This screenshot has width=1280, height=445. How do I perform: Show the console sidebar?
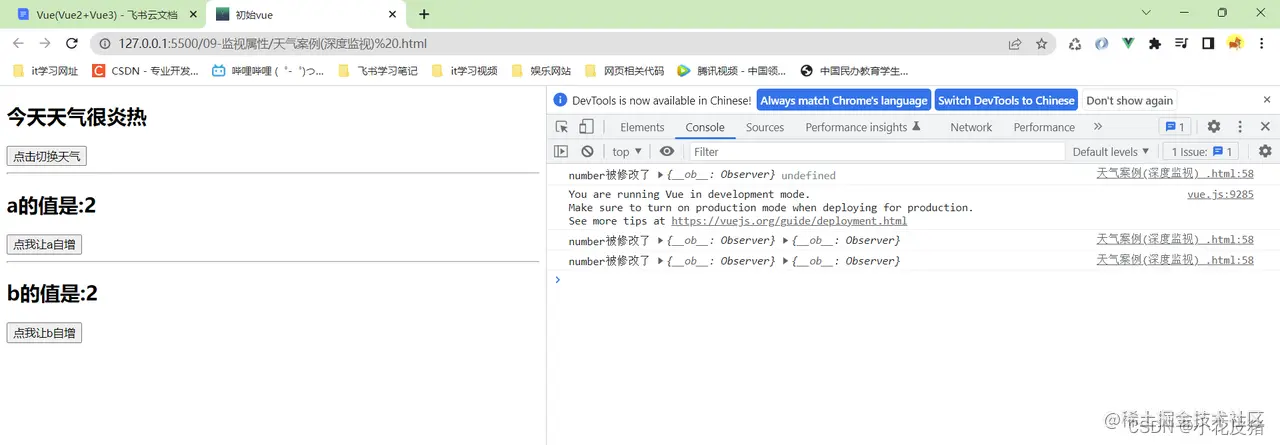(561, 152)
